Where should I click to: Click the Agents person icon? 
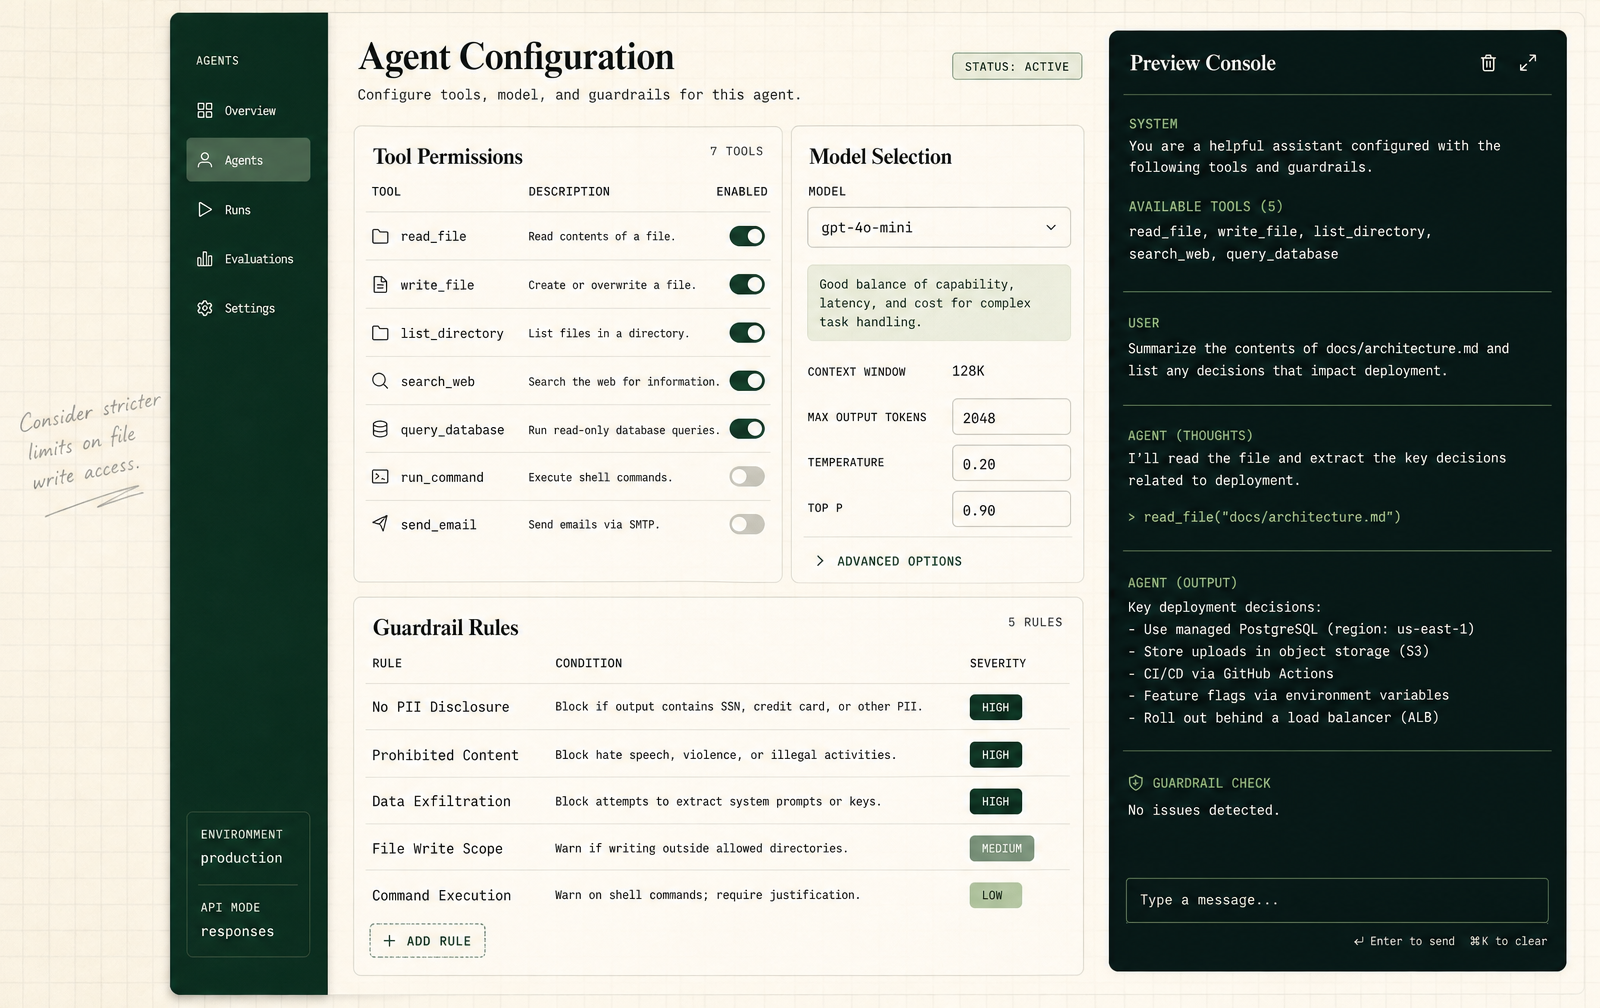tap(205, 160)
